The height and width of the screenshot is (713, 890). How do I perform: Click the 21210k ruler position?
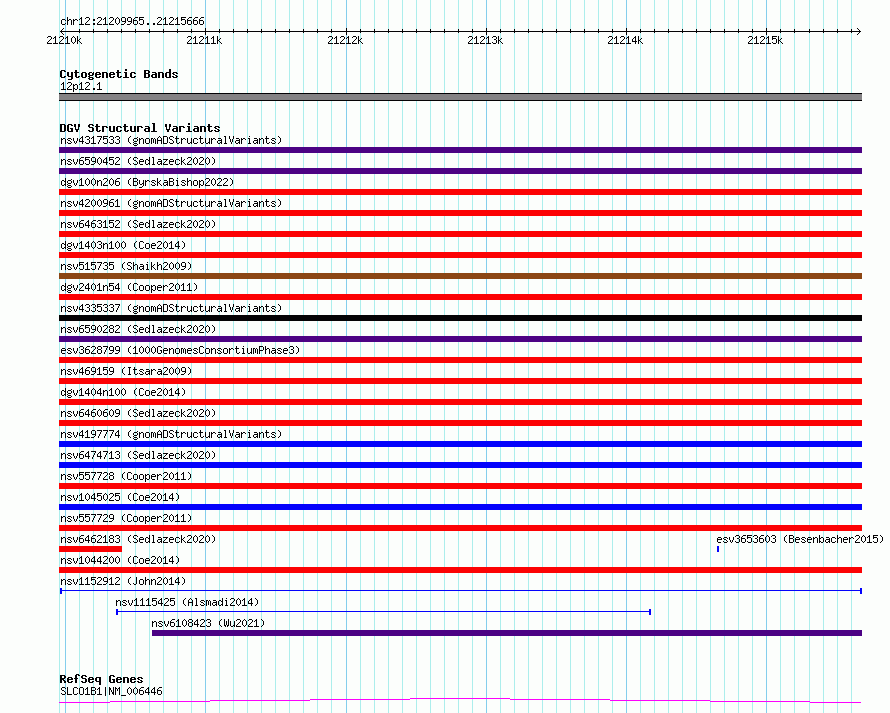(64, 40)
